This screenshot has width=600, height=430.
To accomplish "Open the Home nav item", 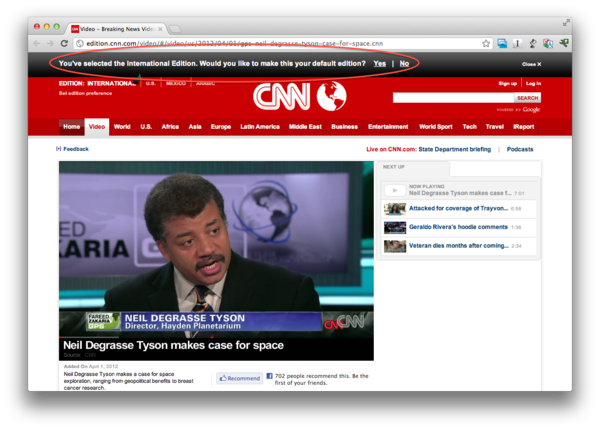I will pos(72,127).
